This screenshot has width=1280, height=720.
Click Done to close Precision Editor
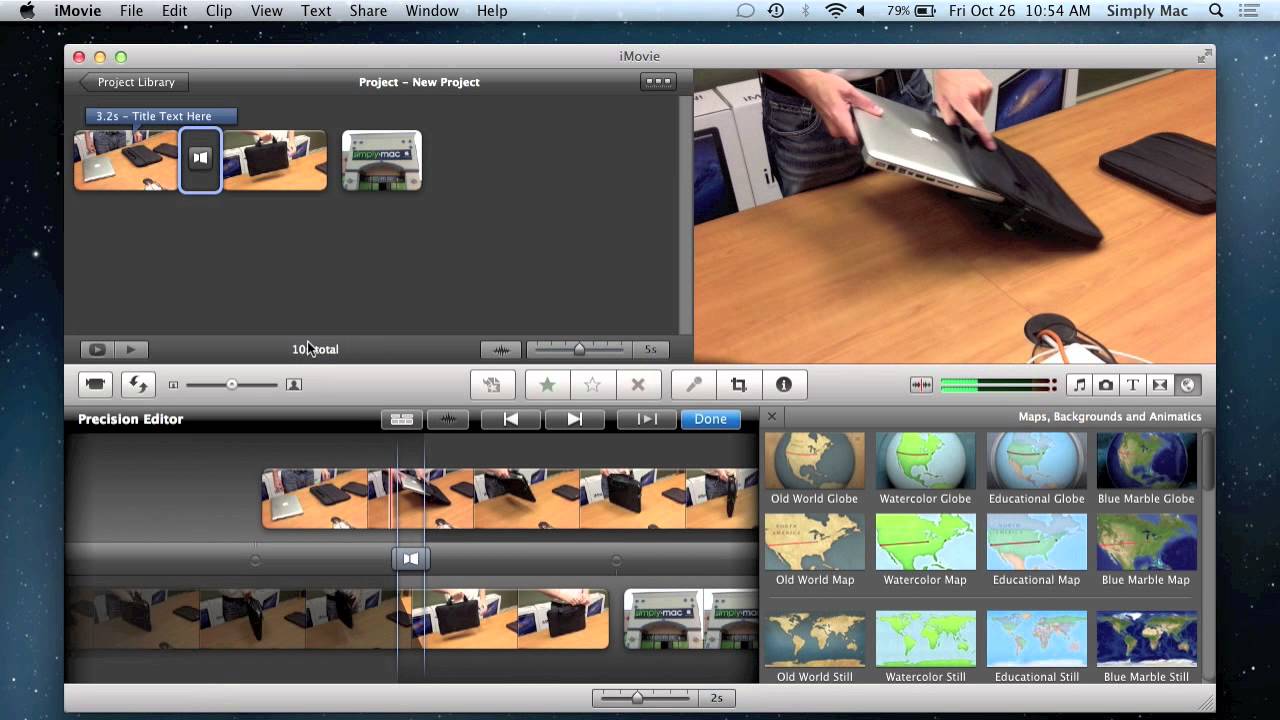(710, 419)
